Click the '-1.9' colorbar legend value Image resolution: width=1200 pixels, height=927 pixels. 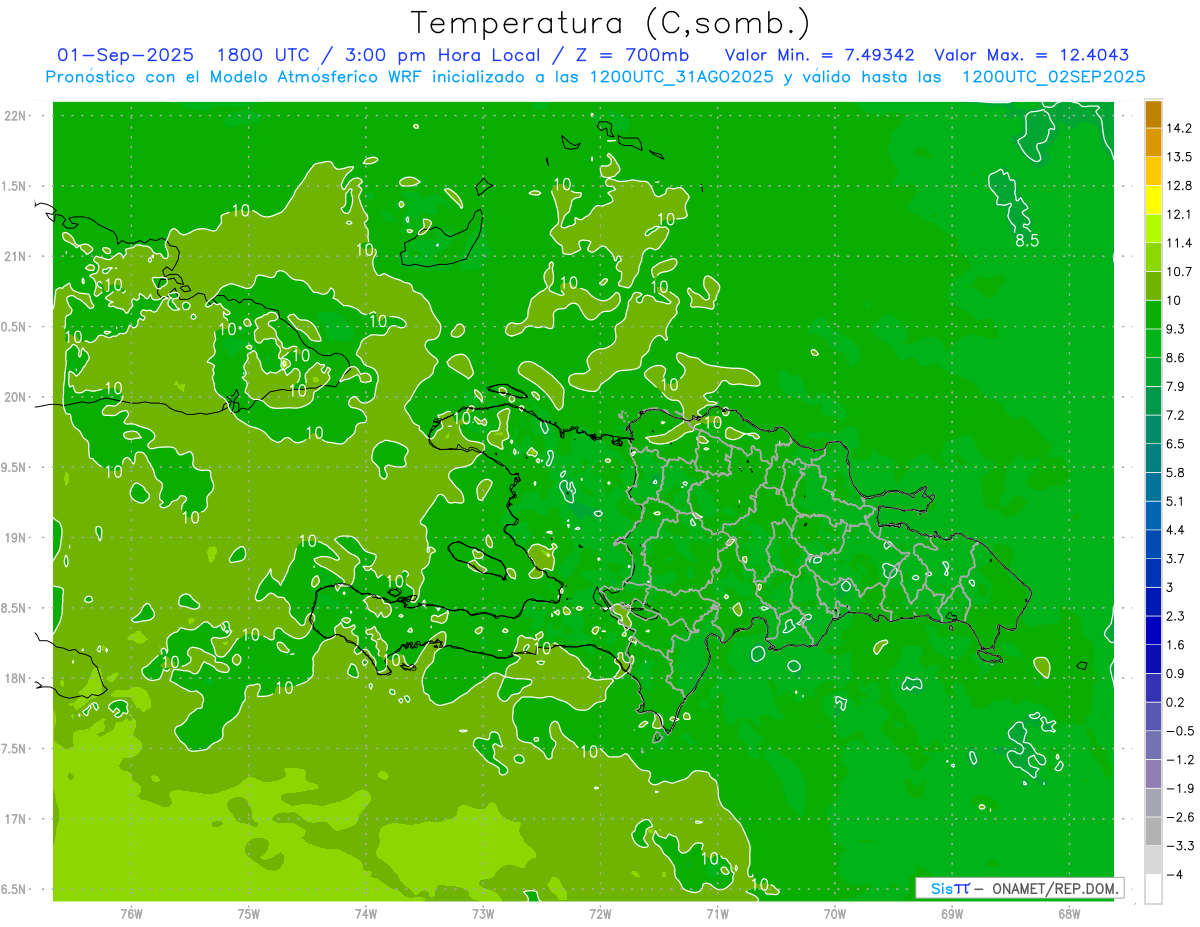click(x=1179, y=788)
